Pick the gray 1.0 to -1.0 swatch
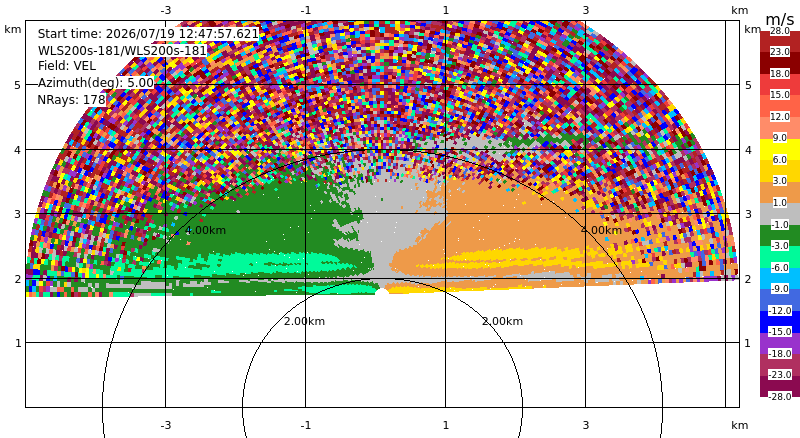This screenshot has height=438, width=800. (x=780, y=214)
